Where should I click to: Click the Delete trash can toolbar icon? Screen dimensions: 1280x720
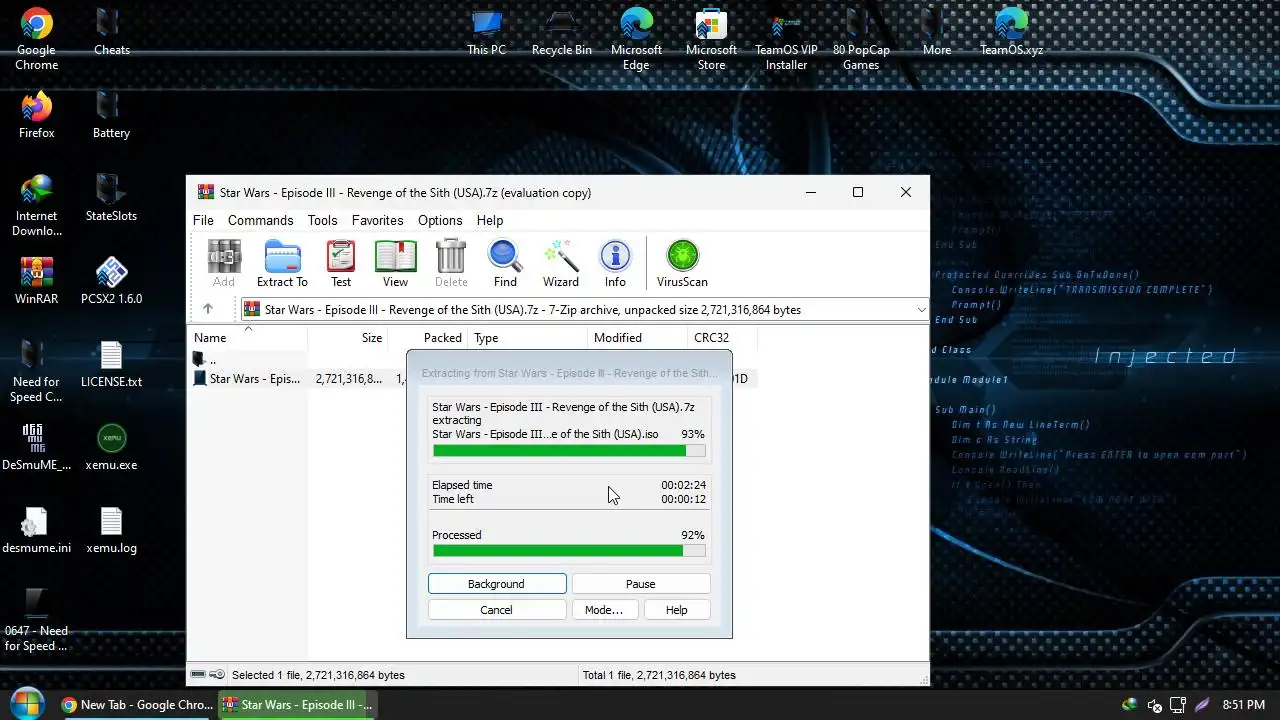451,264
